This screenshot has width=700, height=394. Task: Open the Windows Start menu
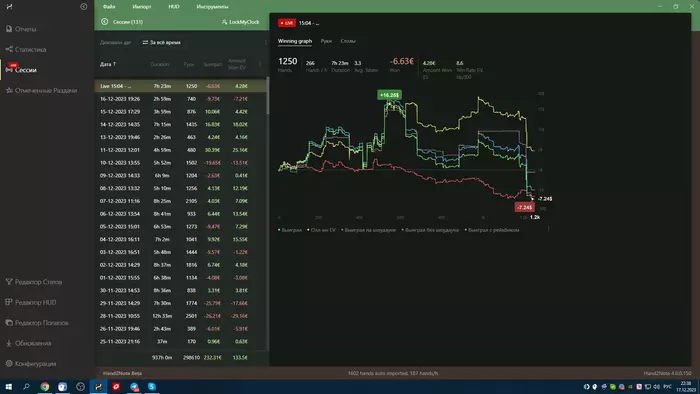8,386
